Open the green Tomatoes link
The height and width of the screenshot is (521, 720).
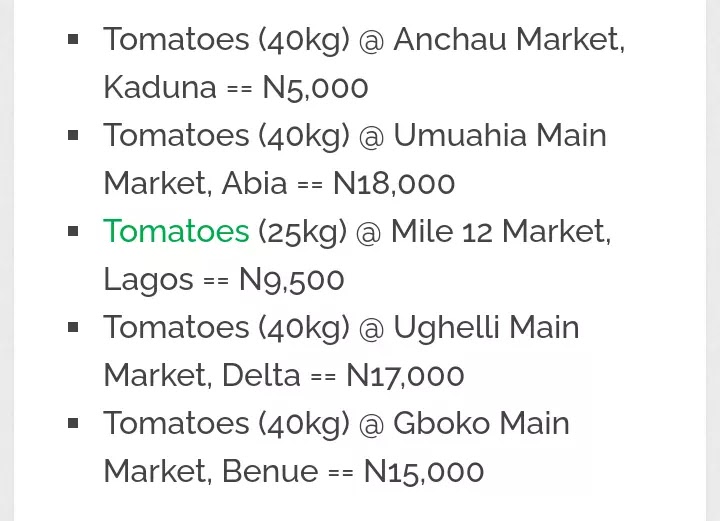pos(176,231)
